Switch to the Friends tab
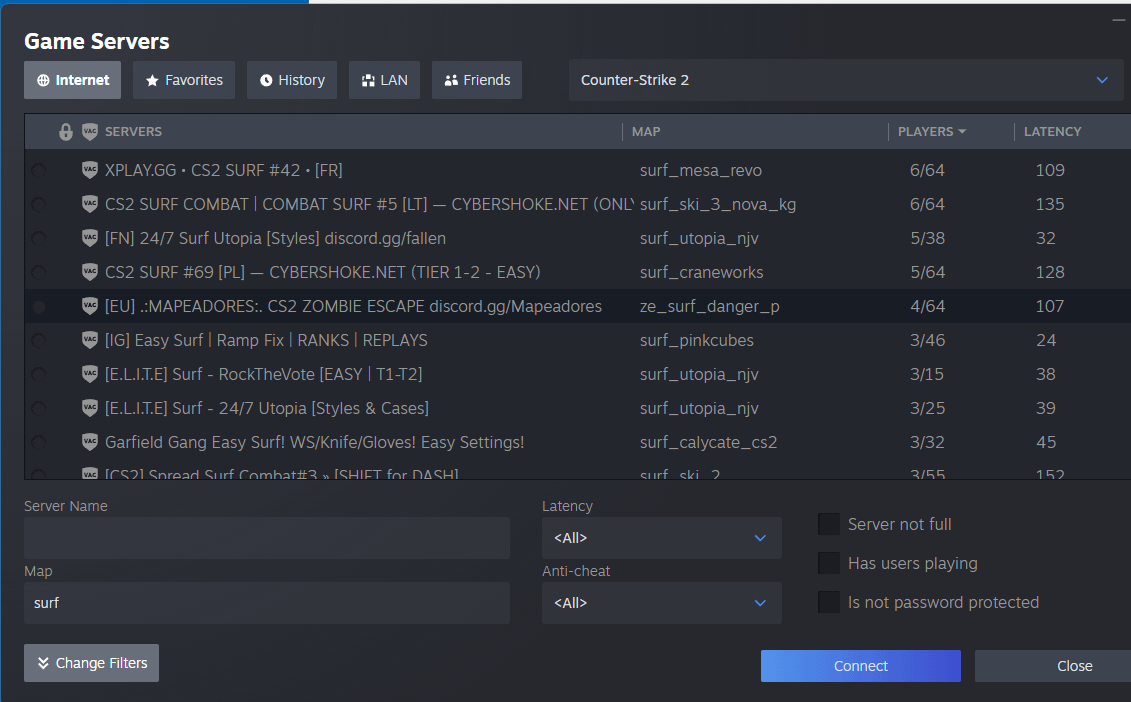 477,80
